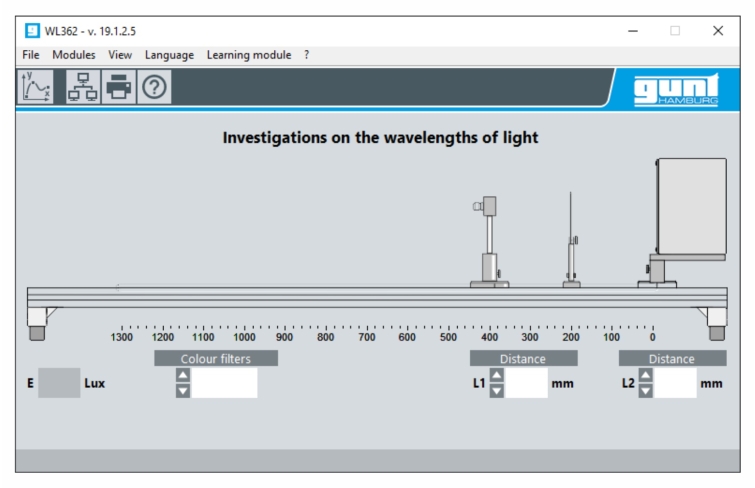
Task: Open the View menu
Action: [x=120, y=55]
